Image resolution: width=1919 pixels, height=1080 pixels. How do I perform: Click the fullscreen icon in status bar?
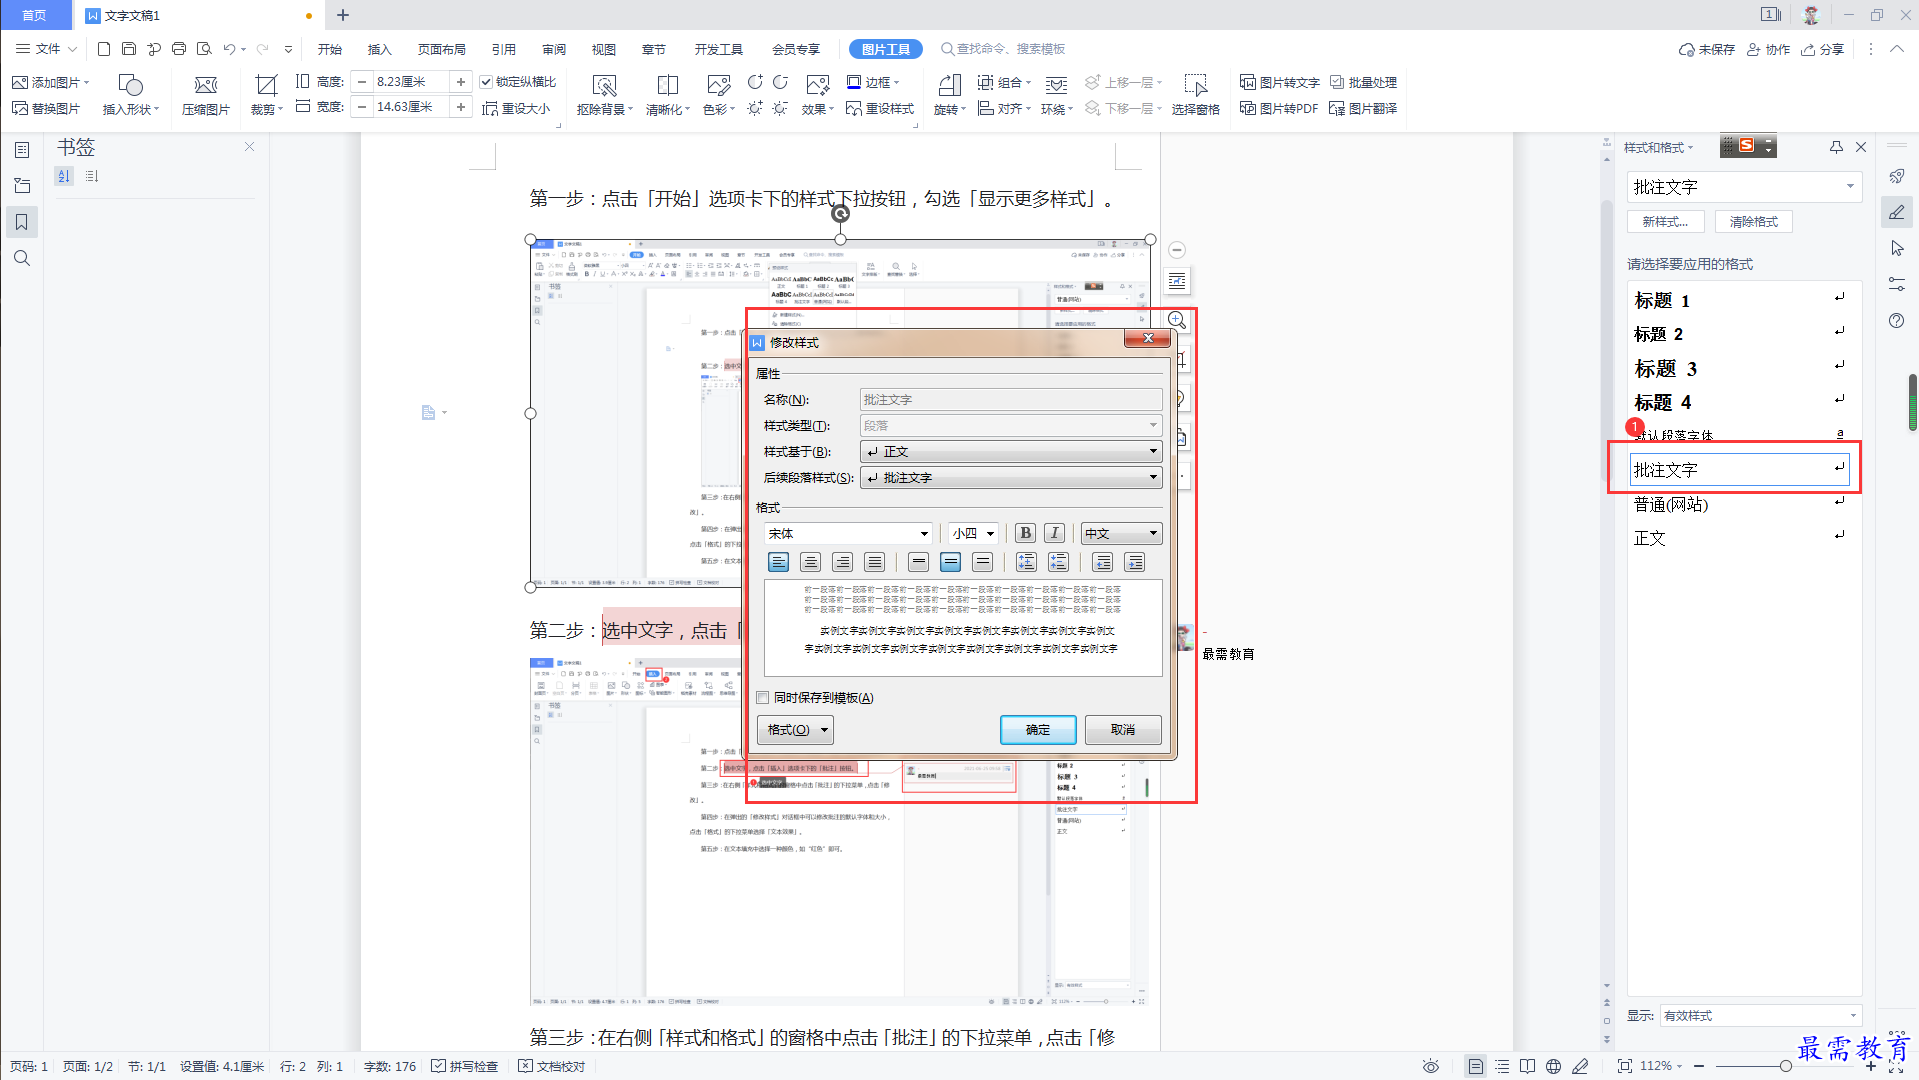click(x=1896, y=1067)
